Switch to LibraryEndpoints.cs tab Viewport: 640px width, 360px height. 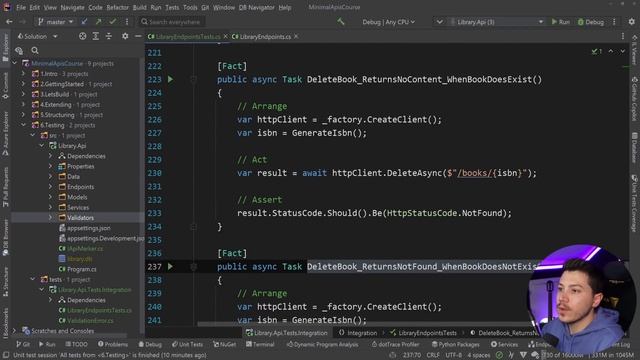pos(265,36)
